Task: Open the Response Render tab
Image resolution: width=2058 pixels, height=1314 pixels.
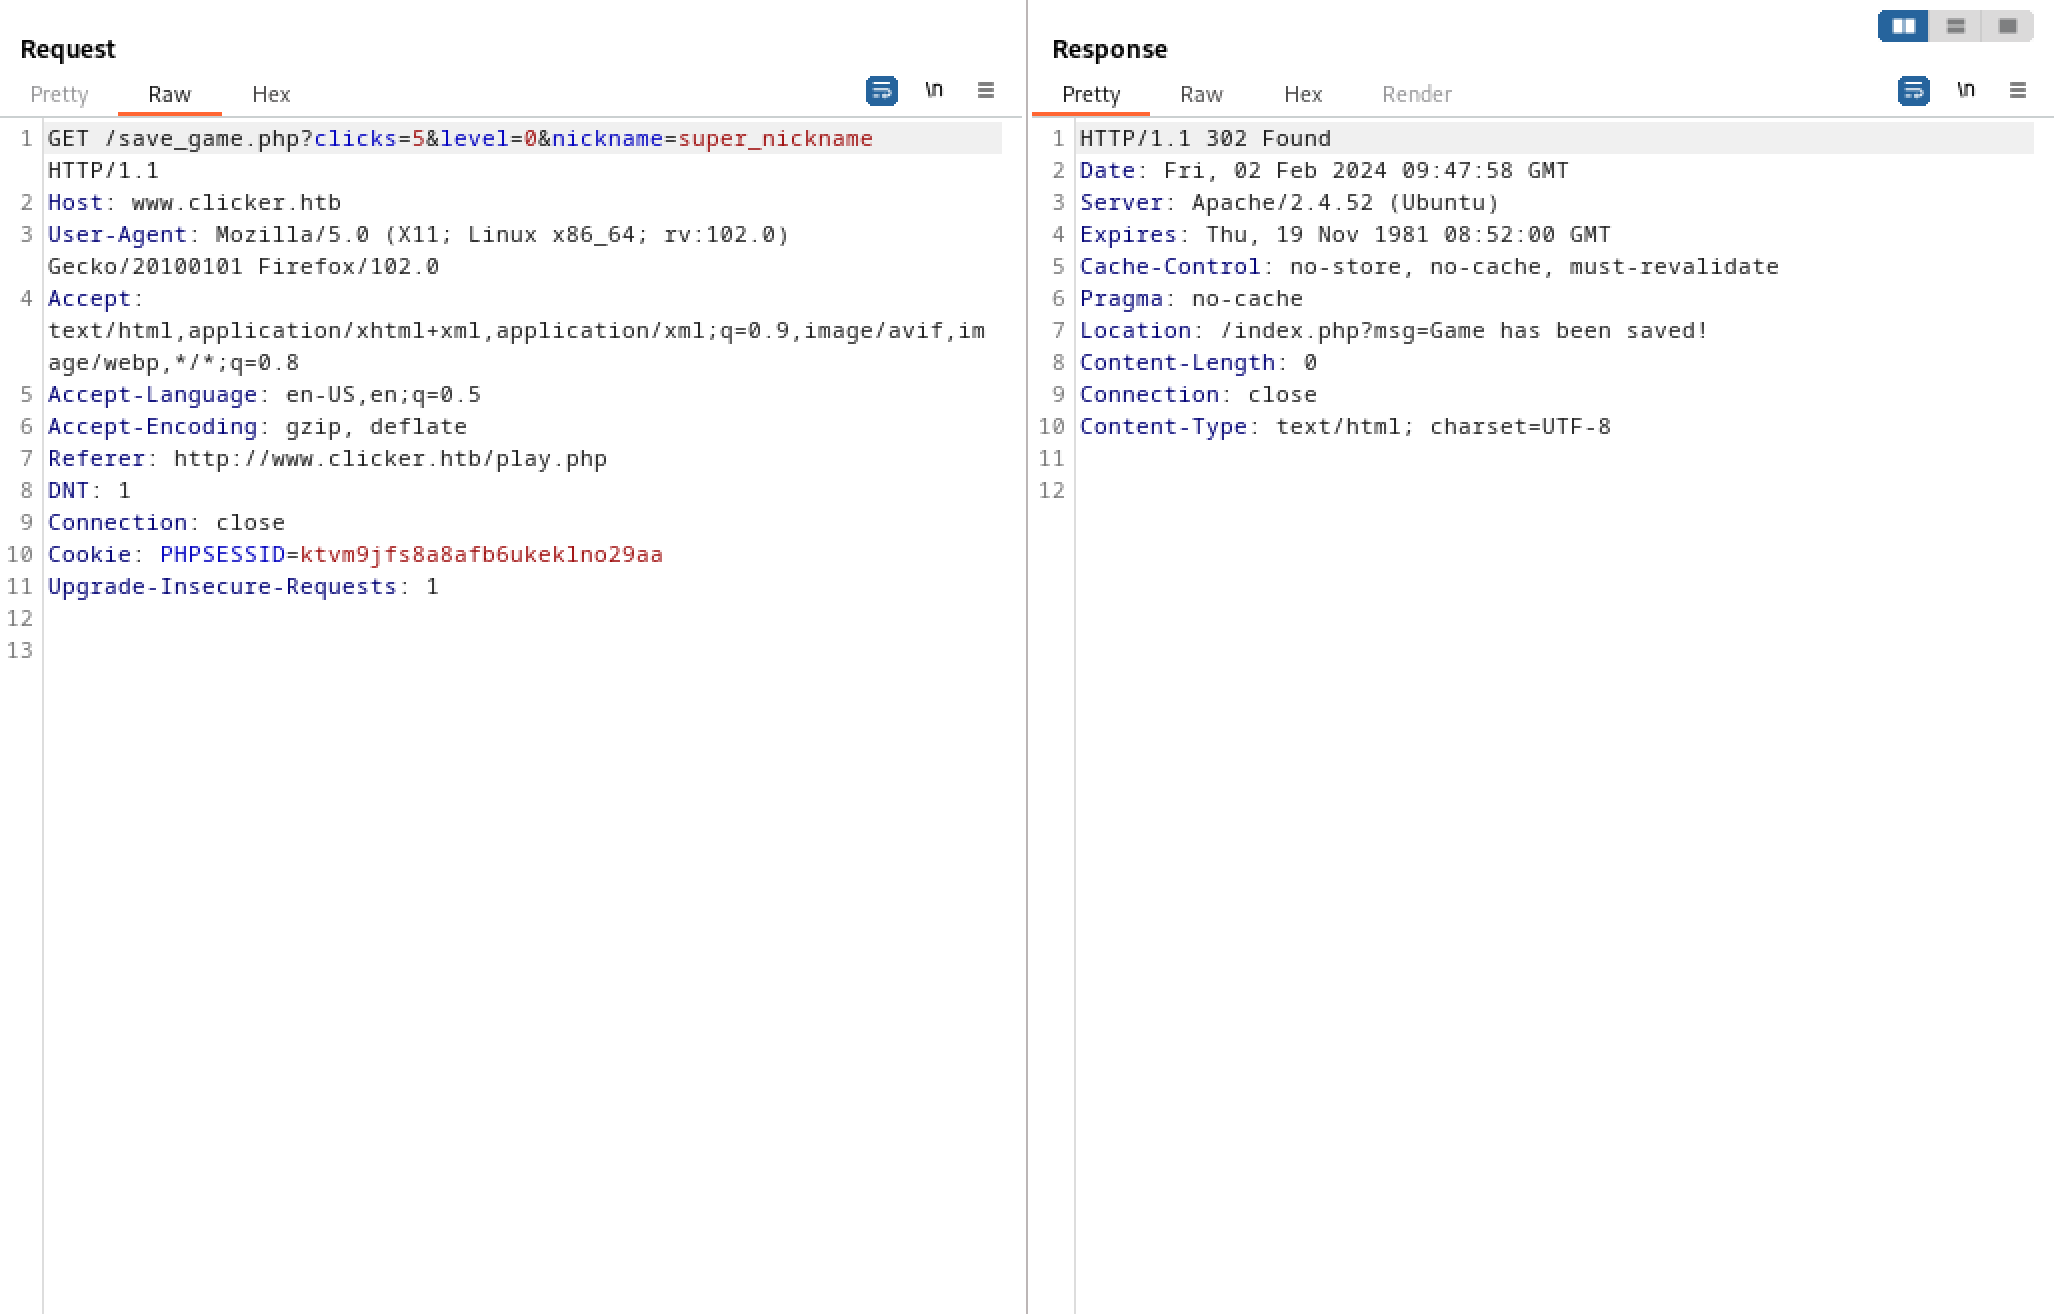Action: pos(1417,94)
